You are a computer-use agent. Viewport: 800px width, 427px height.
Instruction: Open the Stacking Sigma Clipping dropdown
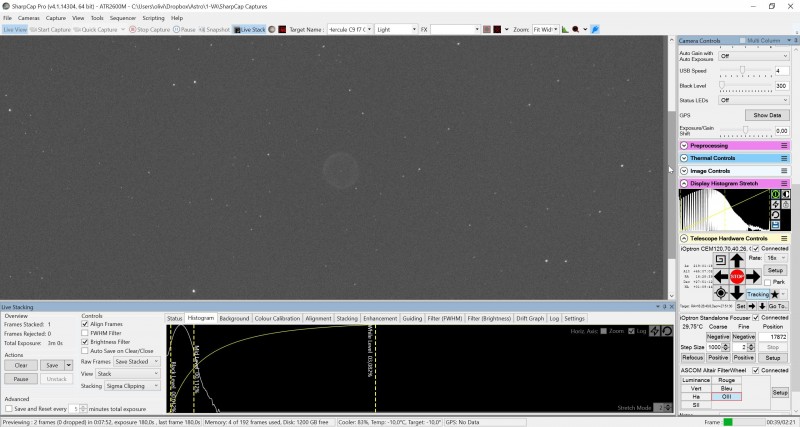click(x=132, y=386)
